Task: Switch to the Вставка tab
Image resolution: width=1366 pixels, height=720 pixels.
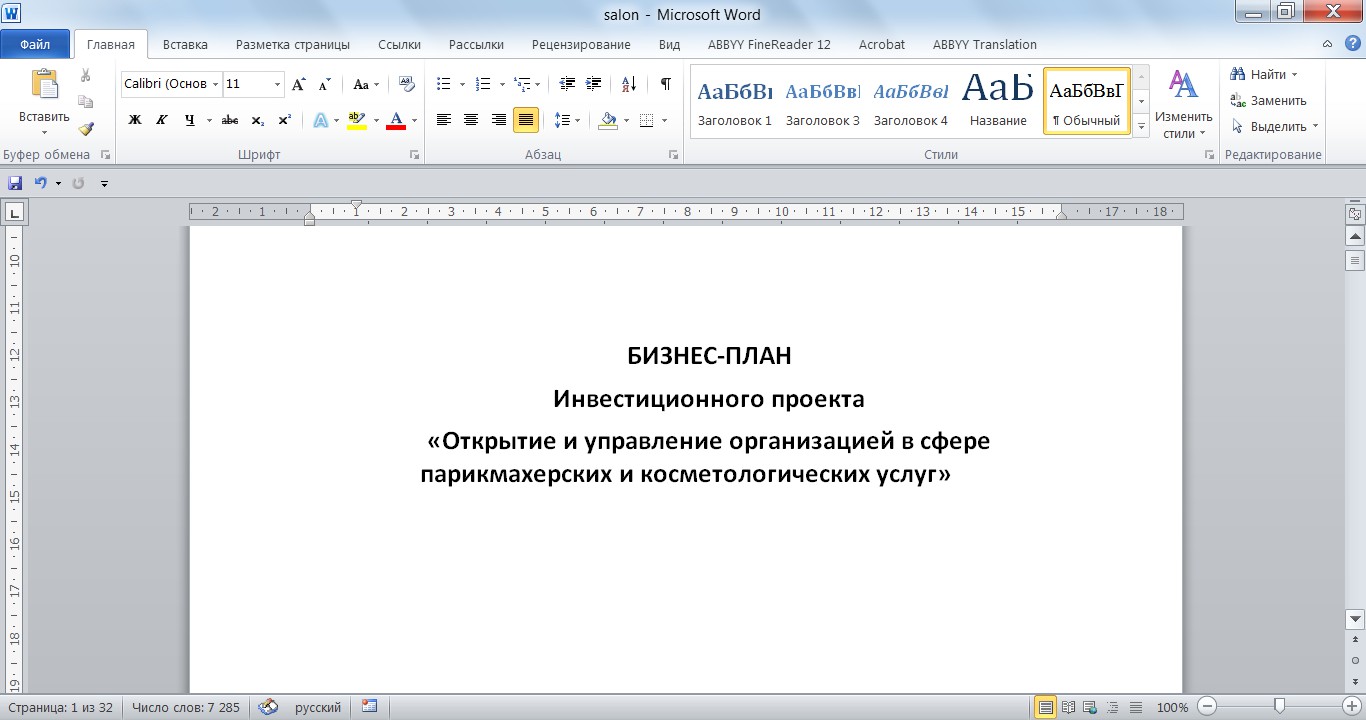Action: tap(185, 44)
